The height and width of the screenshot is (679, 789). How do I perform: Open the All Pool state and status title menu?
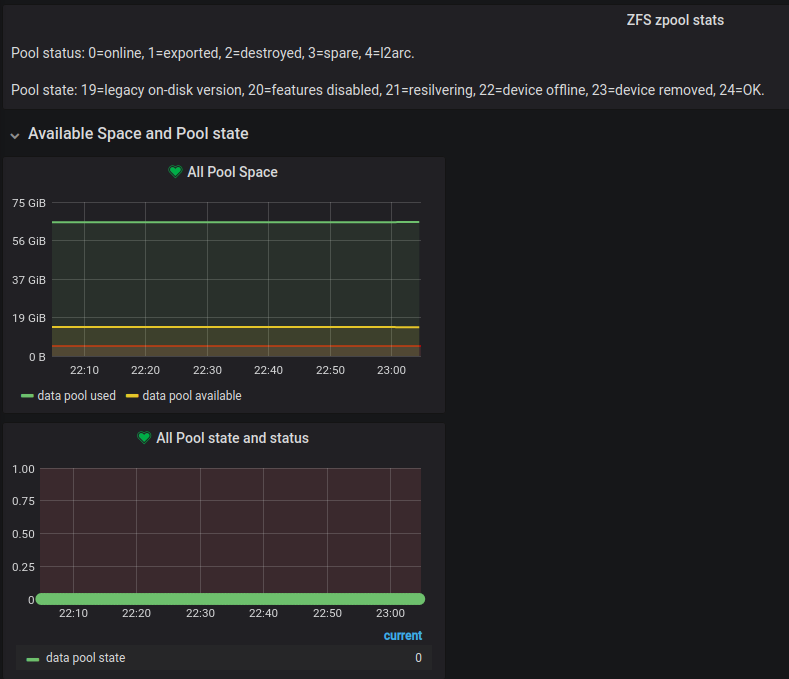232,438
